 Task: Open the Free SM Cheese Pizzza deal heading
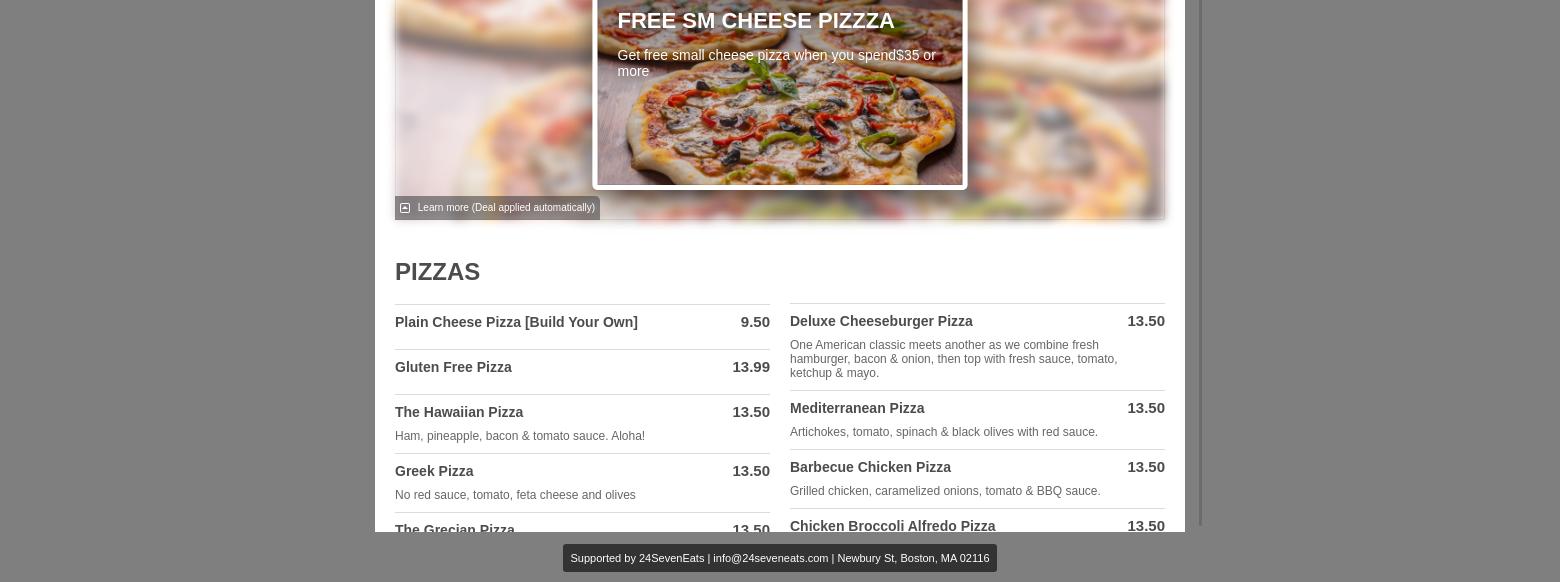[756, 21]
